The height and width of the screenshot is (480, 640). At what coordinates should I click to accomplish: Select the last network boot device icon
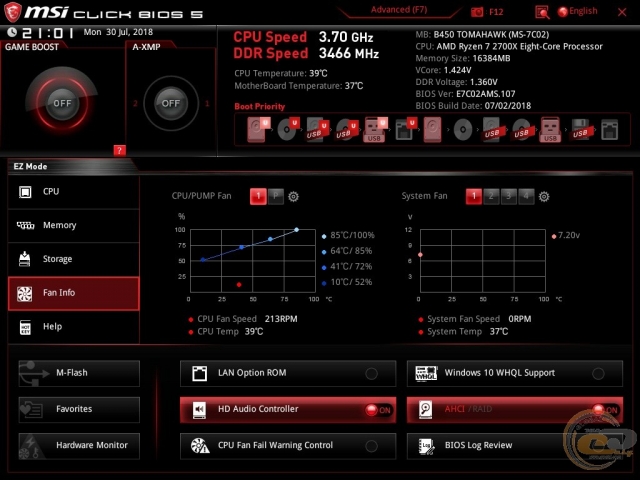[x=609, y=130]
